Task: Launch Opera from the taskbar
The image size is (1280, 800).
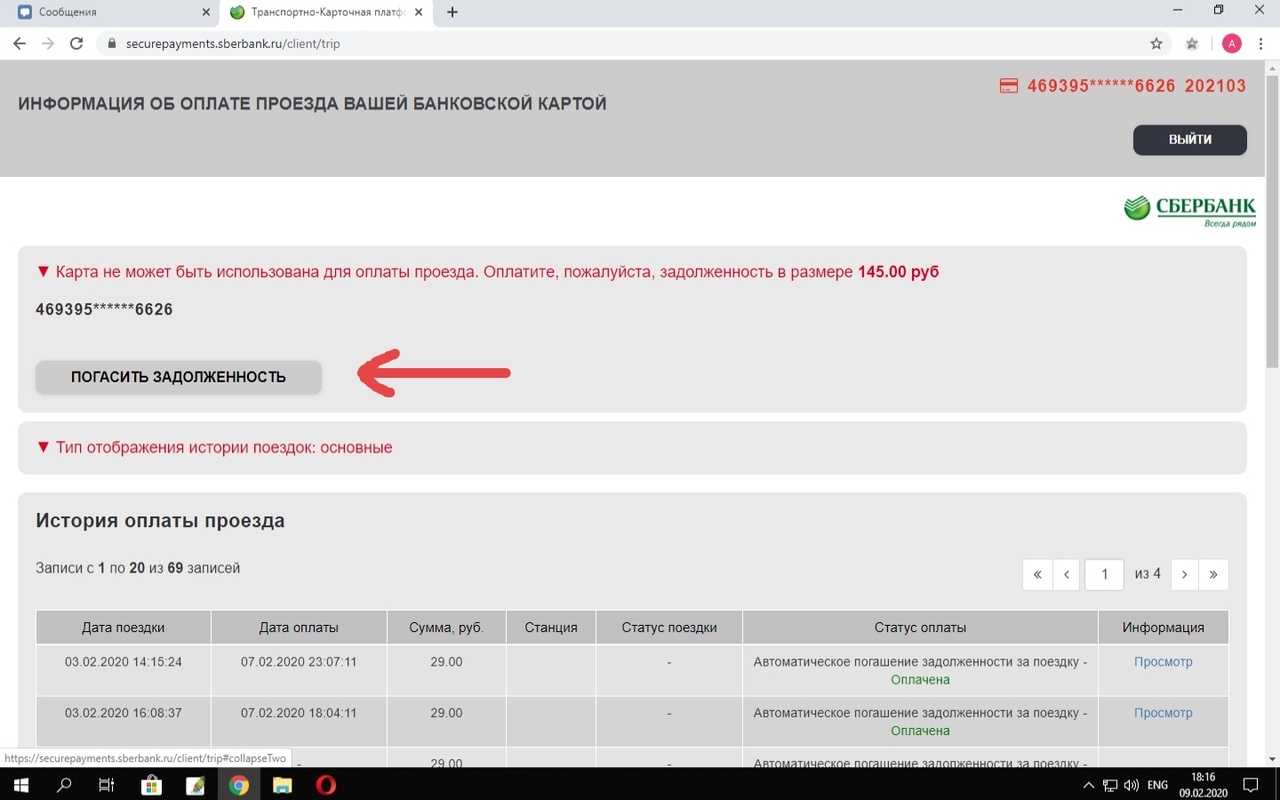Action: click(x=326, y=785)
